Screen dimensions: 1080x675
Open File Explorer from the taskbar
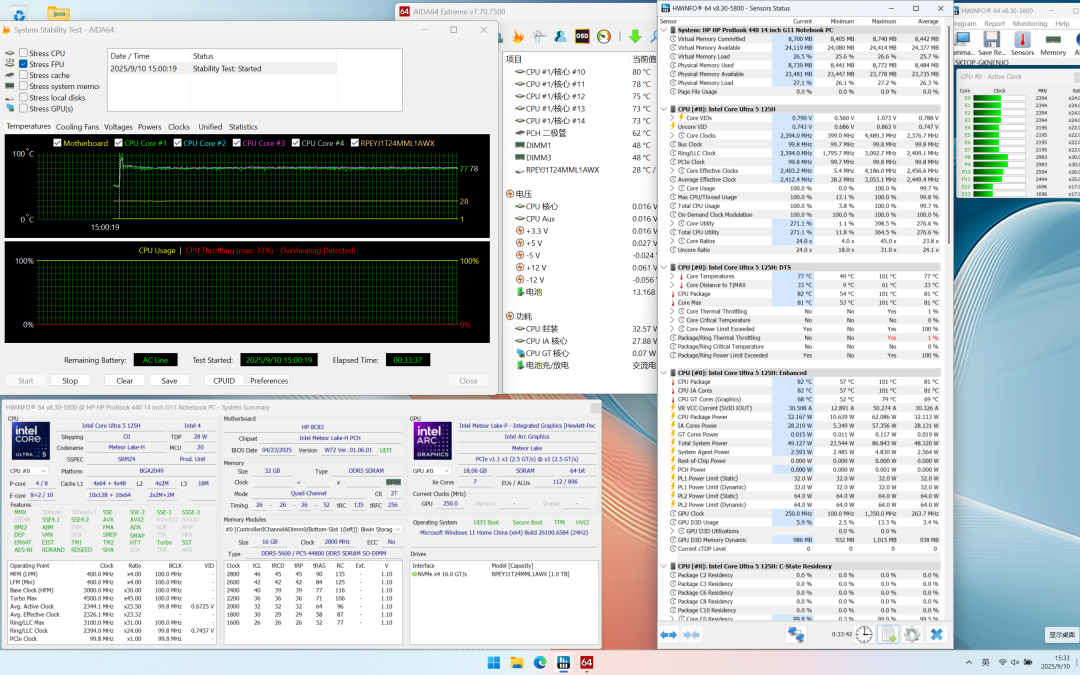click(517, 663)
